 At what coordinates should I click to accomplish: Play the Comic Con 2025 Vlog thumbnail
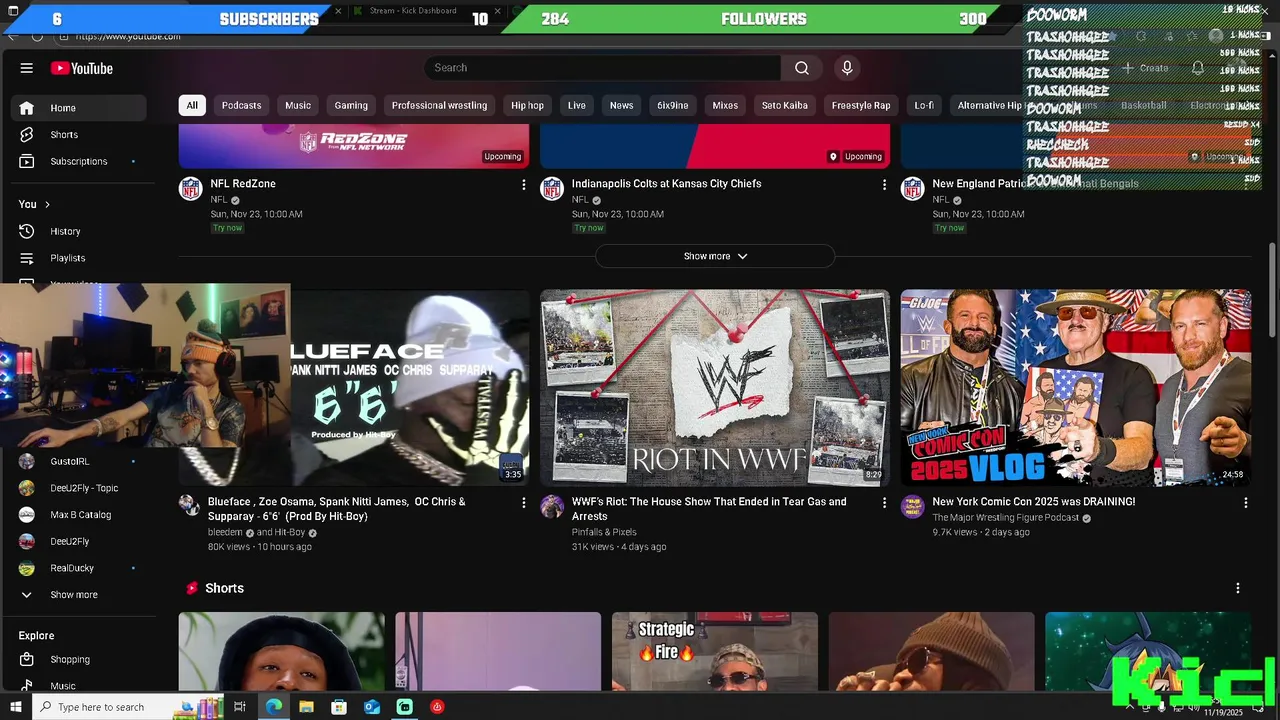pos(1076,388)
